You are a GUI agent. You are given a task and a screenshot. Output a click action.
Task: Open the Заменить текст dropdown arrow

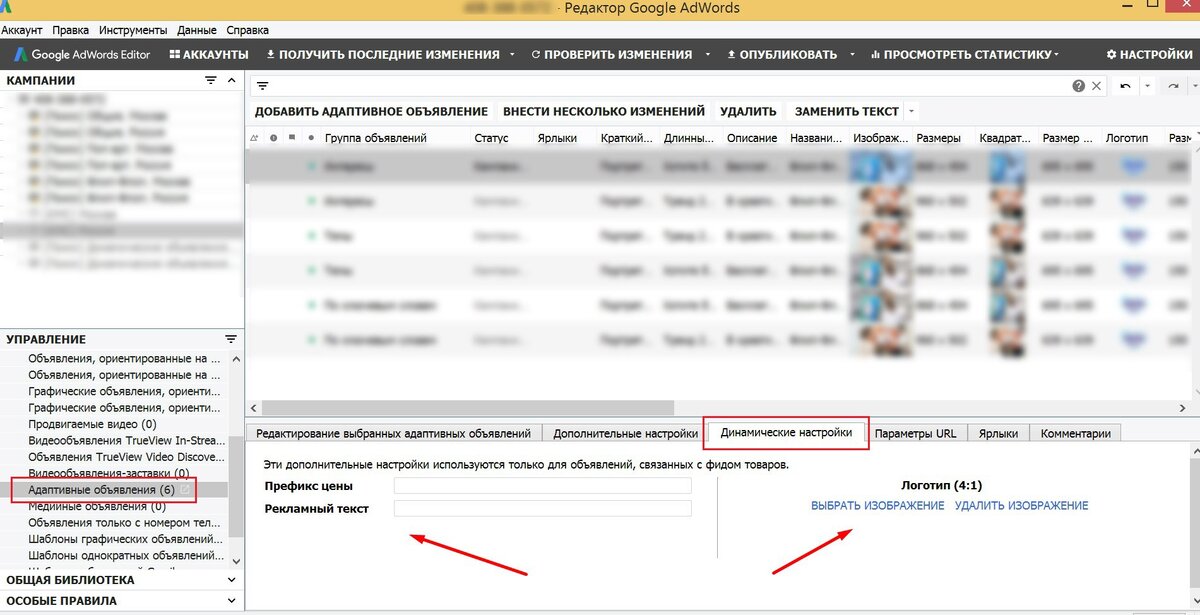click(x=911, y=111)
